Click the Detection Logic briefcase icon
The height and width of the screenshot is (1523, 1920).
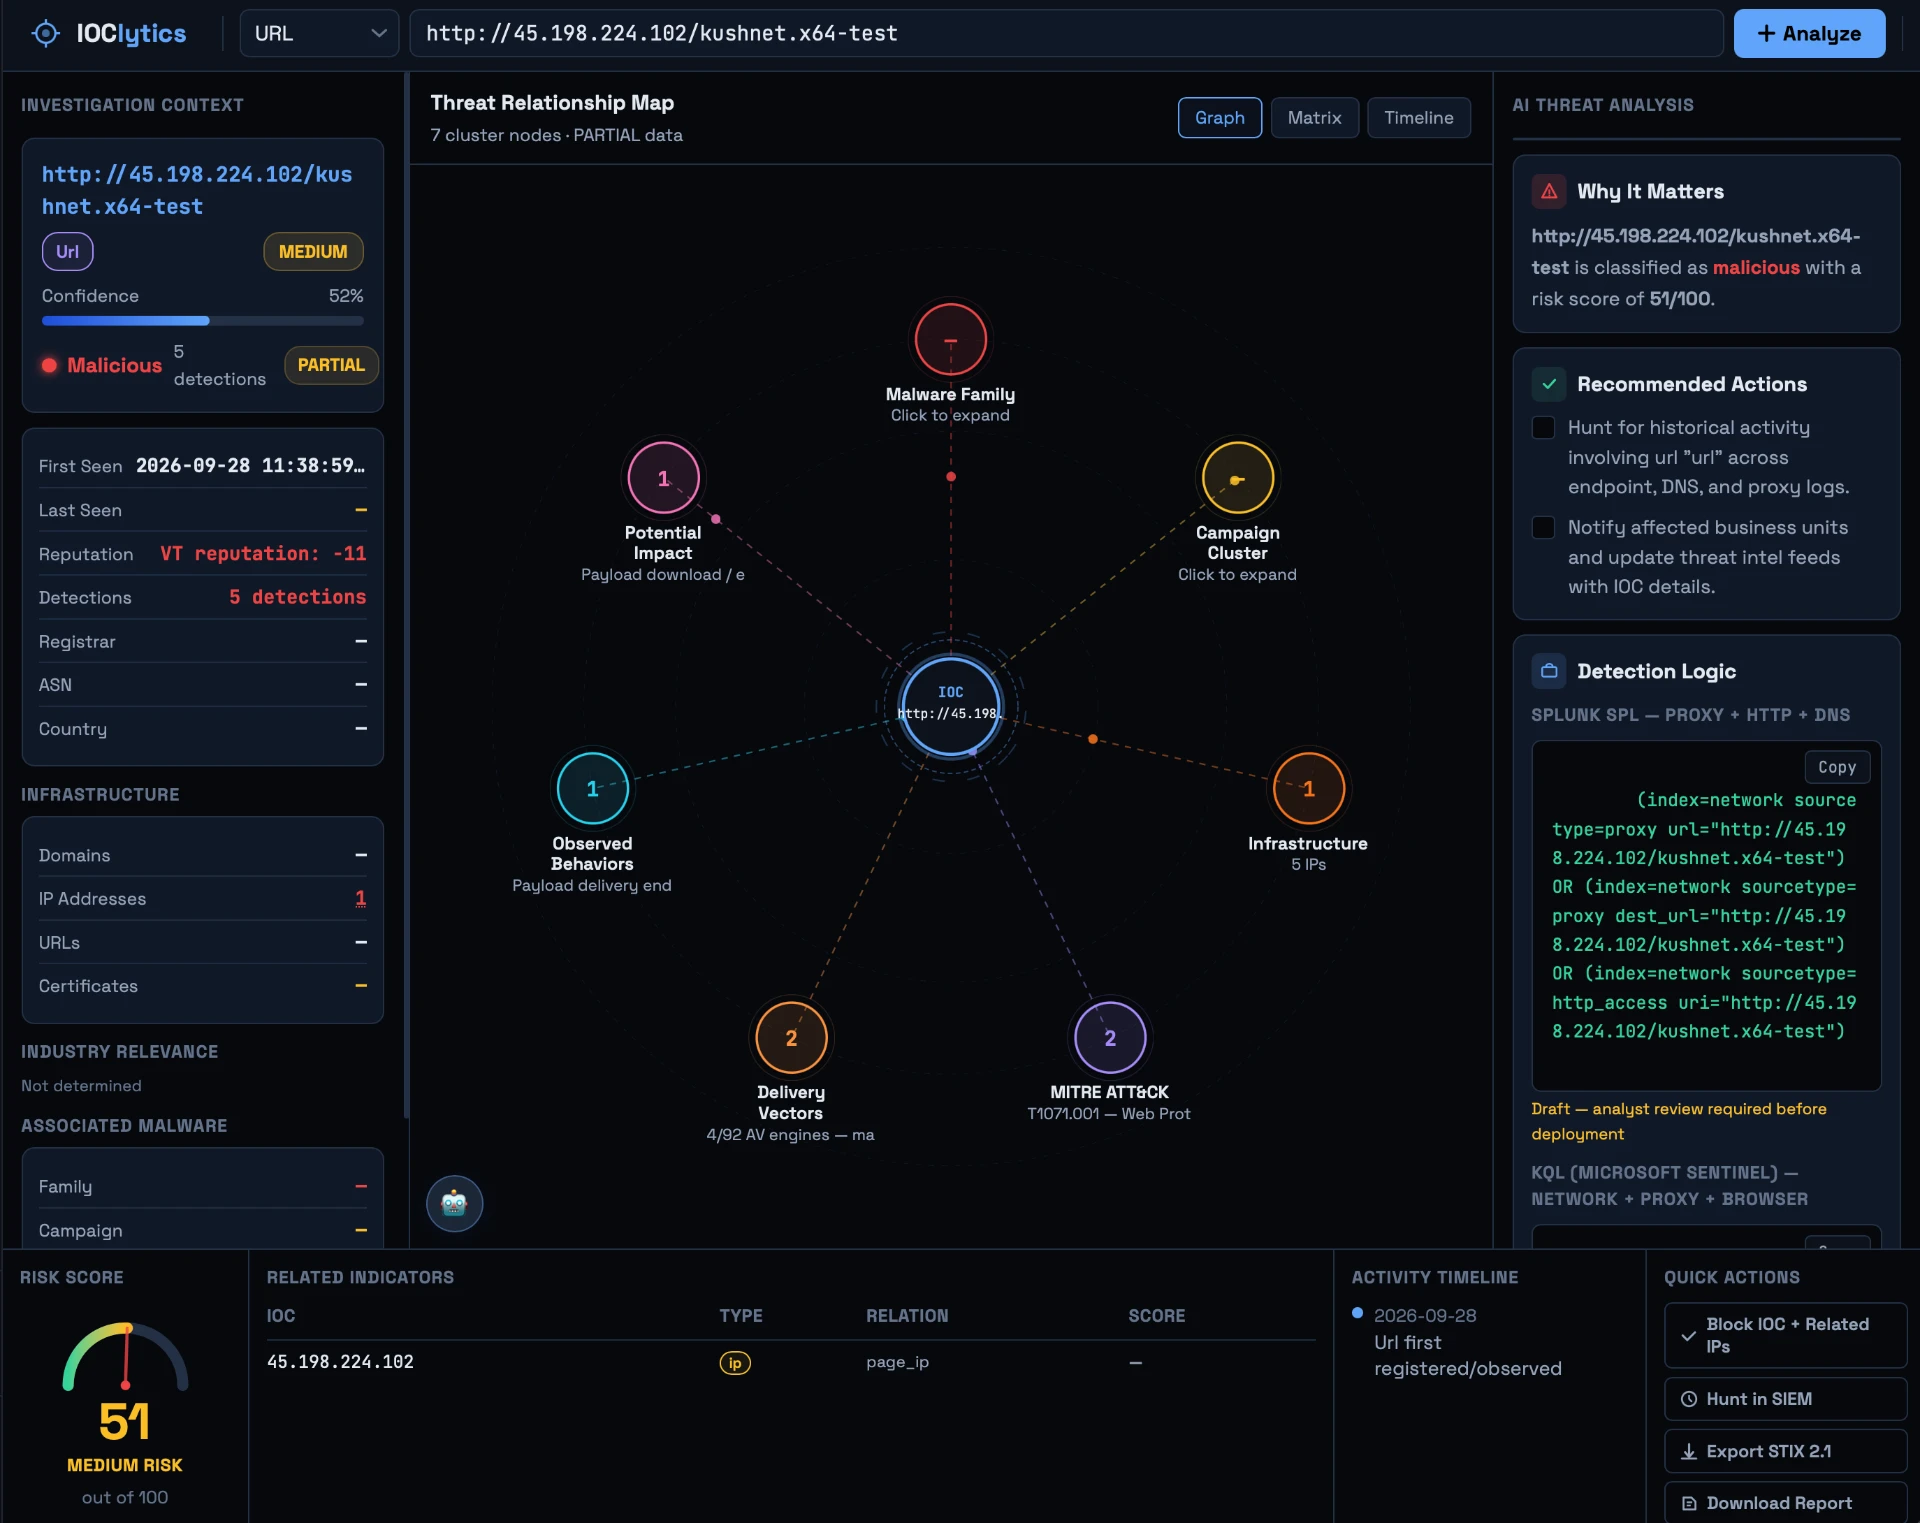pos(1549,671)
